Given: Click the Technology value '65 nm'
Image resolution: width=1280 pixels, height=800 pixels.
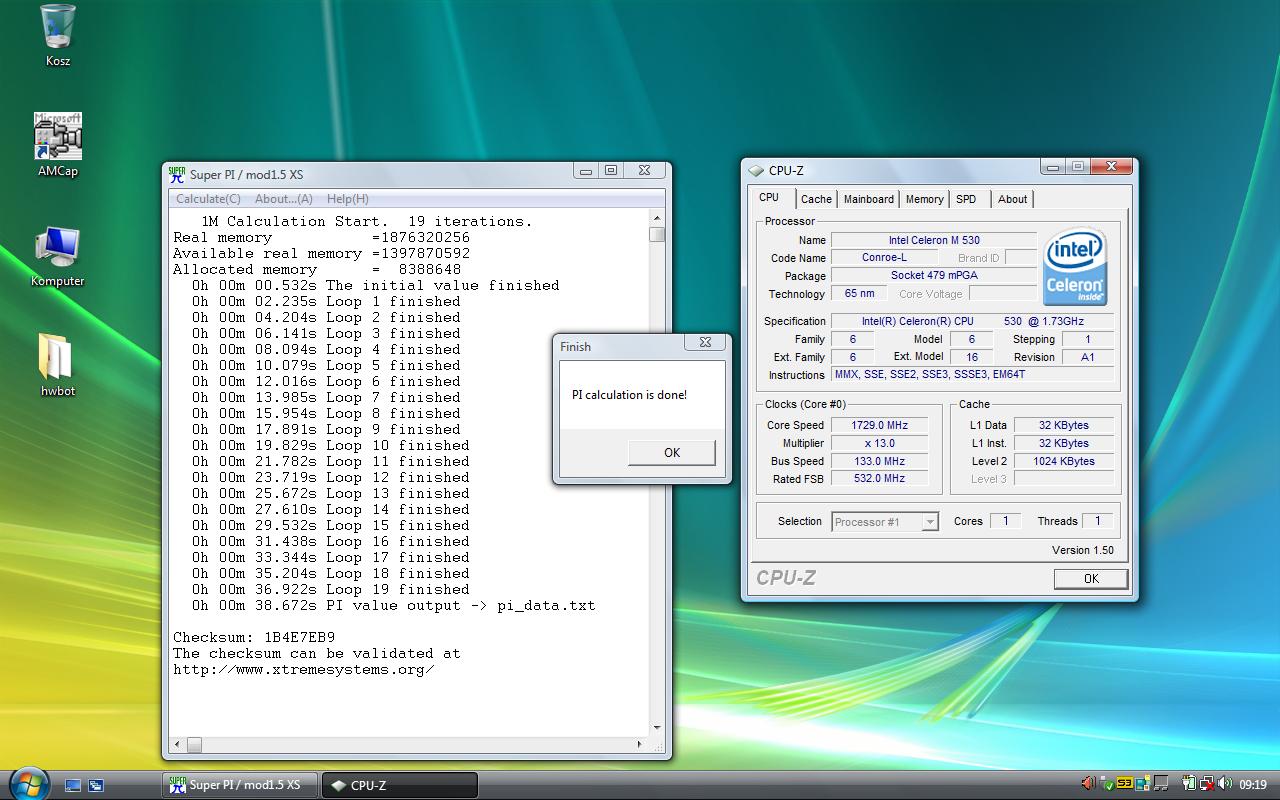Looking at the screenshot, I should tap(859, 294).
